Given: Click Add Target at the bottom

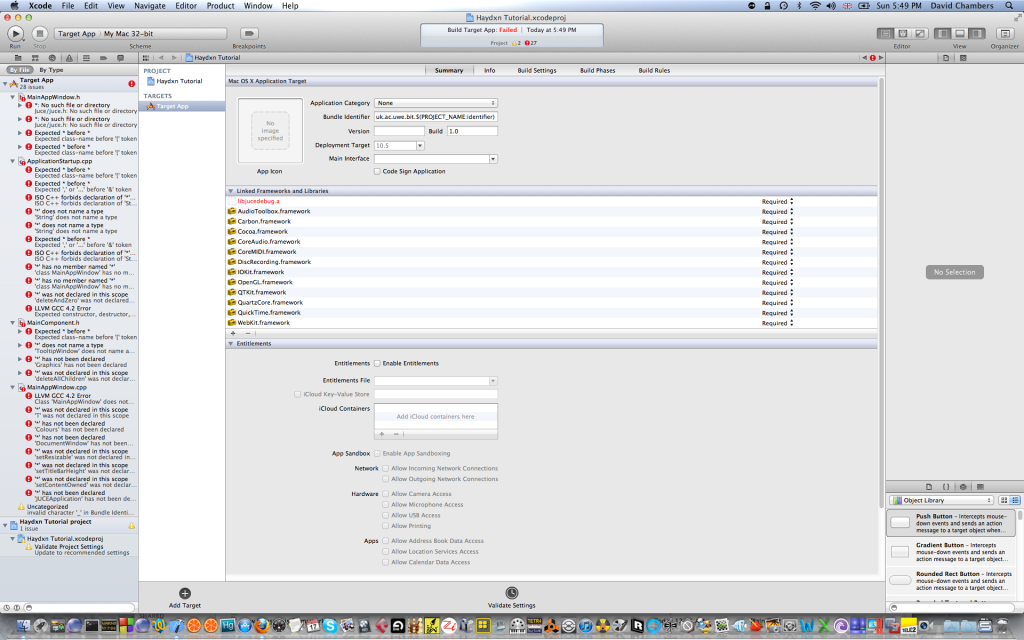Looking at the screenshot, I should (x=185, y=598).
